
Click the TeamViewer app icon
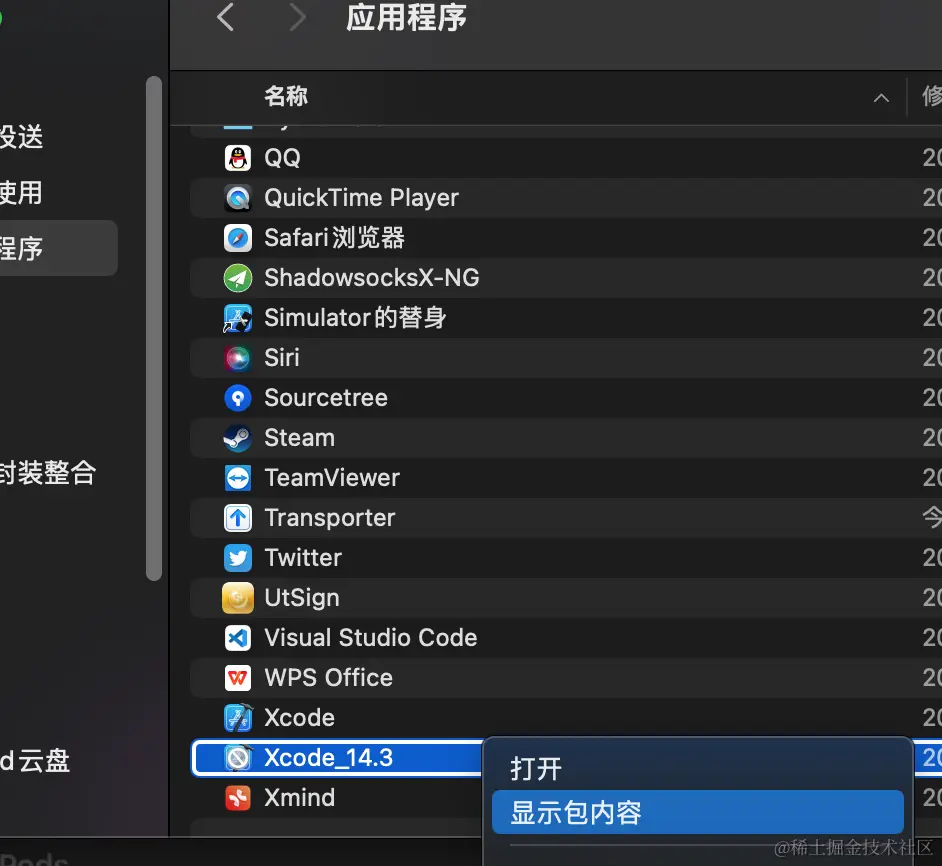237,477
